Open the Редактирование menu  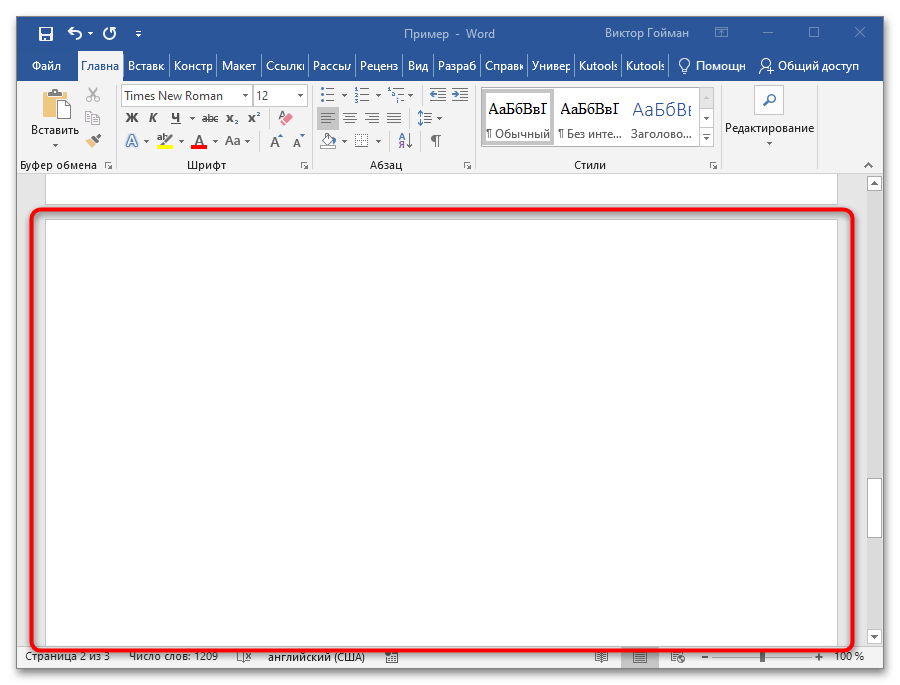(769, 118)
